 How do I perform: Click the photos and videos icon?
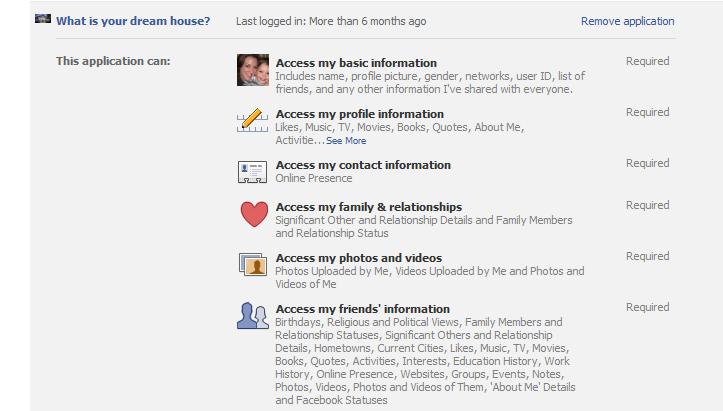(x=252, y=265)
